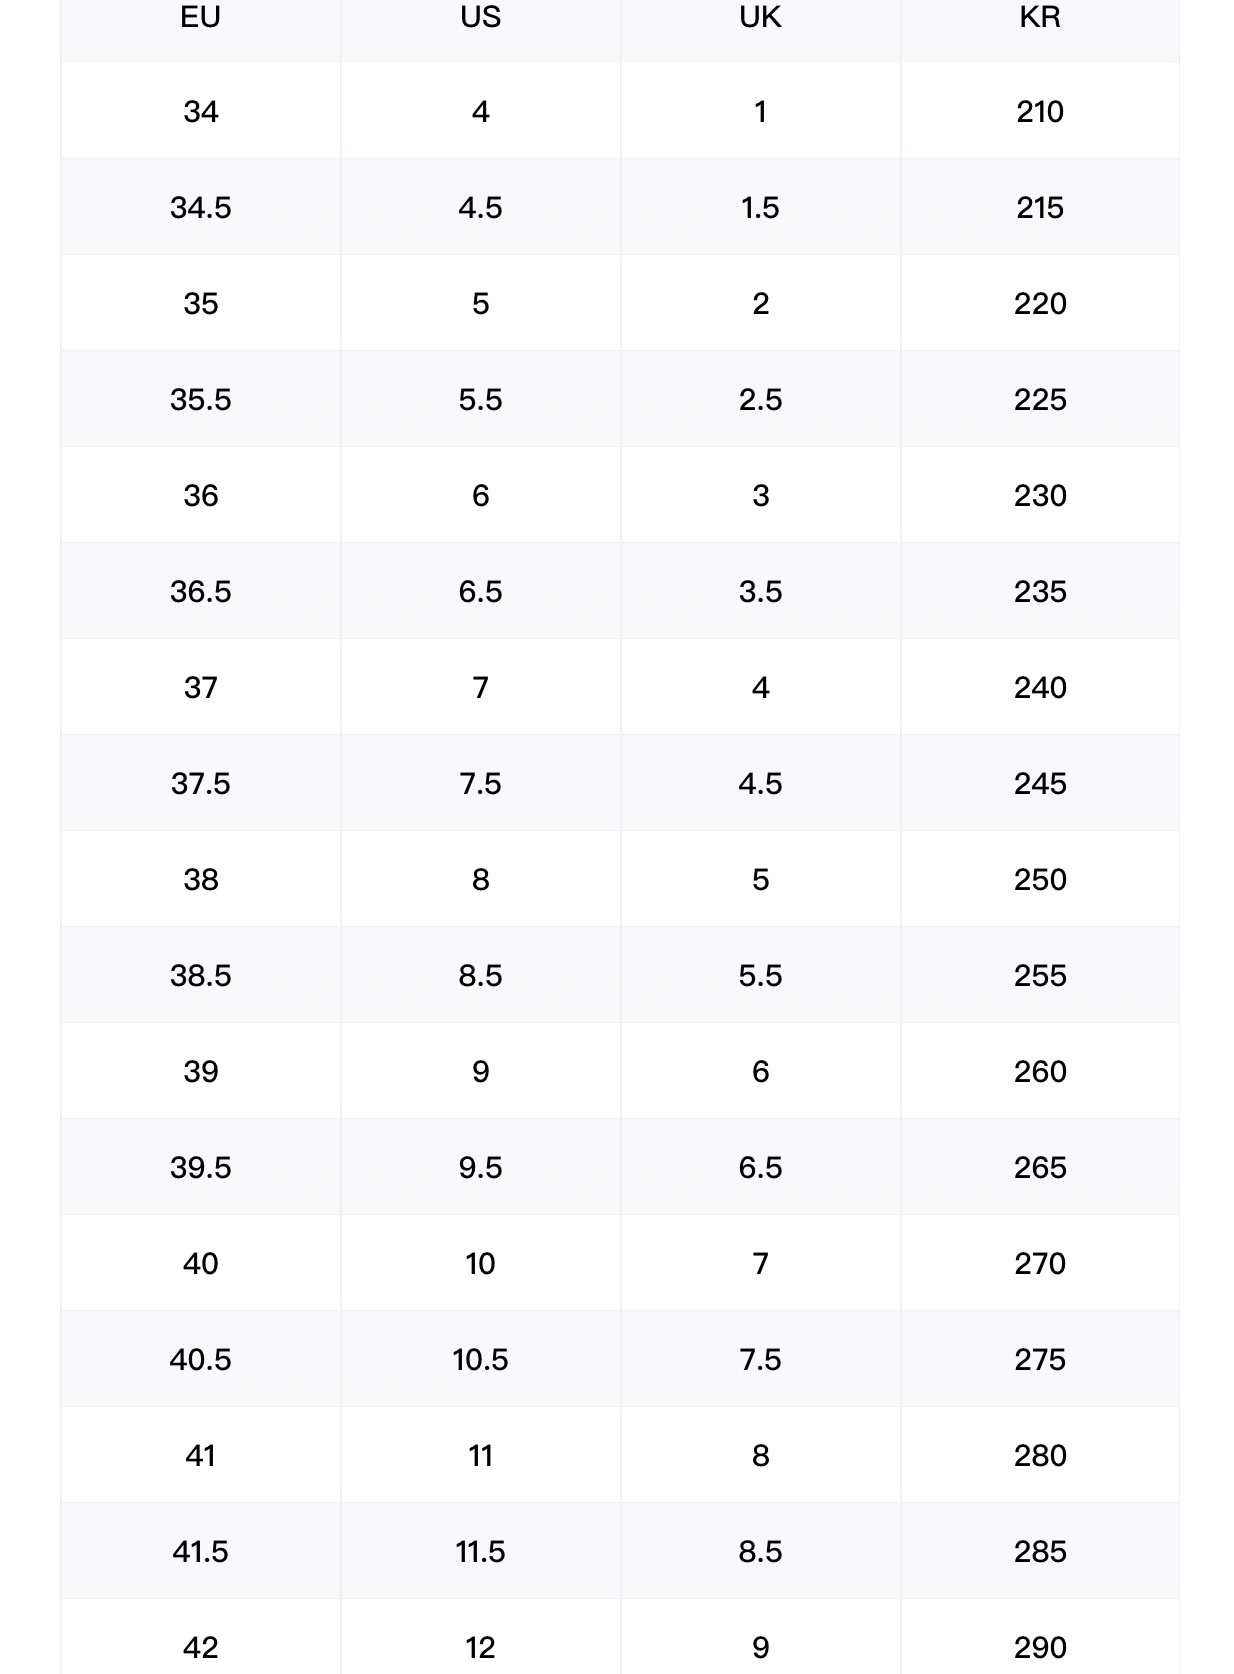Click KR size 250 cell
Screen dimensions: 1234x1674
tap(1040, 879)
